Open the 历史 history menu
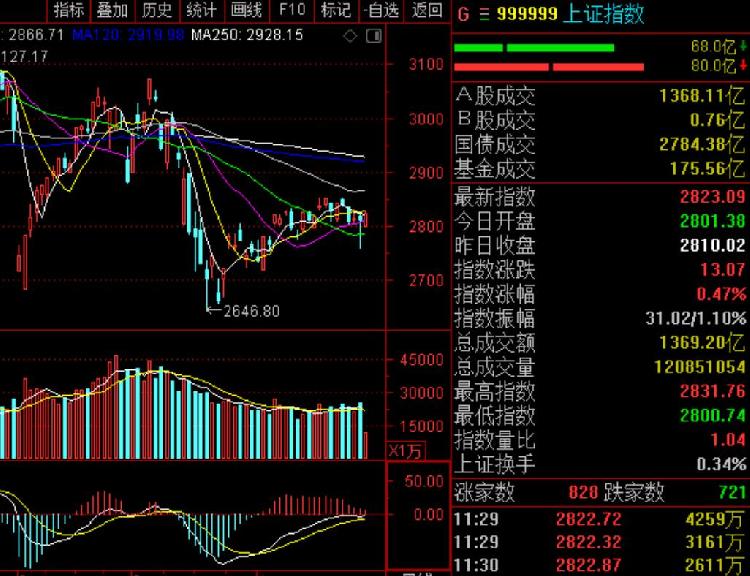 point(157,10)
